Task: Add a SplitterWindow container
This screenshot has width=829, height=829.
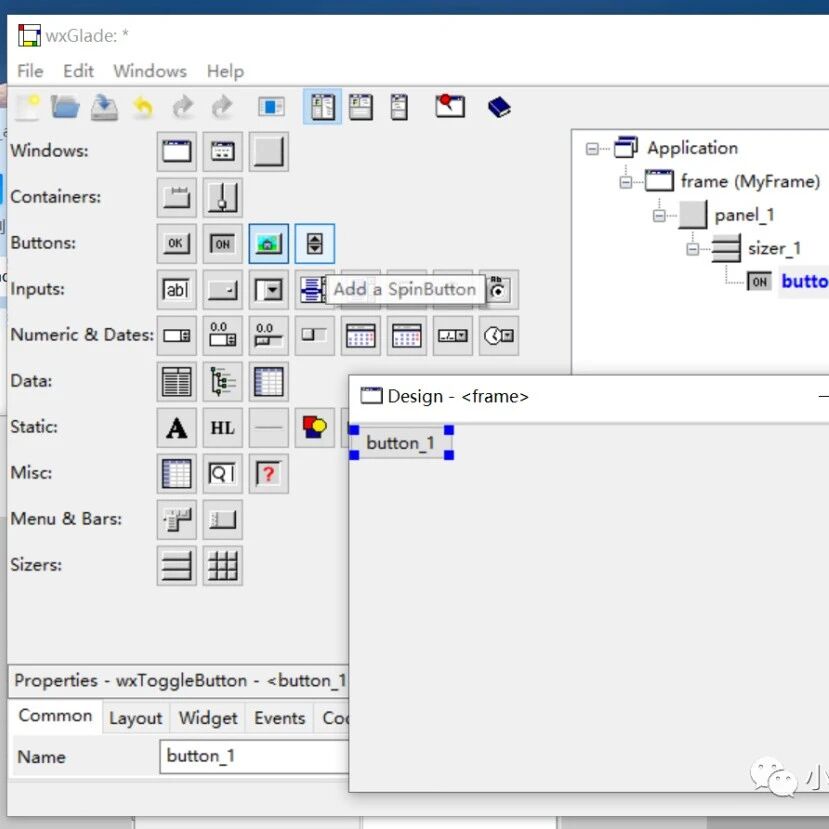Action: tap(223, 198)
